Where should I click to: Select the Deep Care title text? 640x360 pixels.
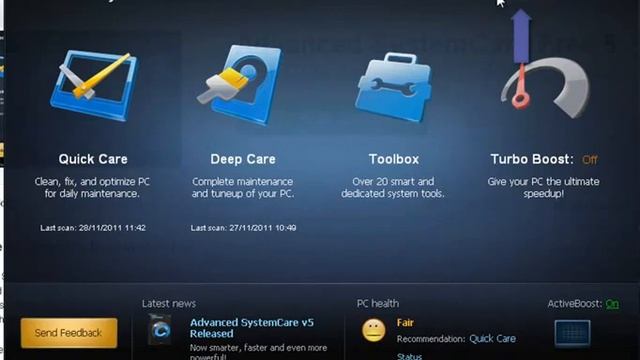click(x=243, y=159)
